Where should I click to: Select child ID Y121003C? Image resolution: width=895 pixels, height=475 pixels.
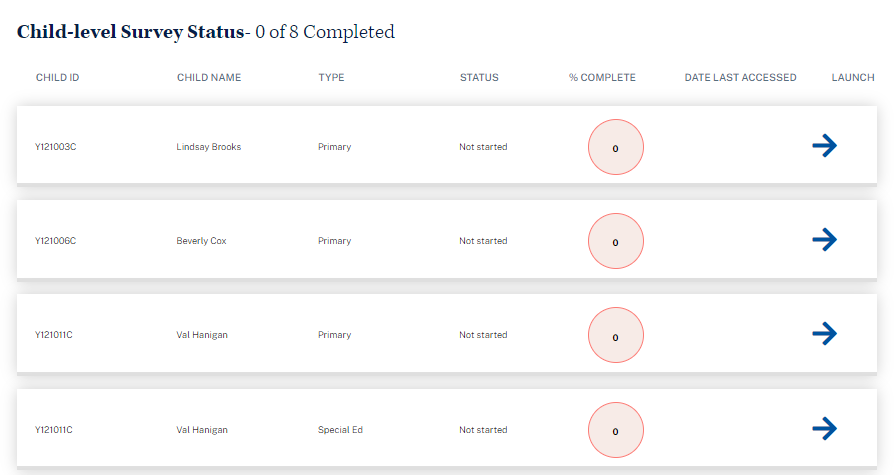click(x=55, y=147)
